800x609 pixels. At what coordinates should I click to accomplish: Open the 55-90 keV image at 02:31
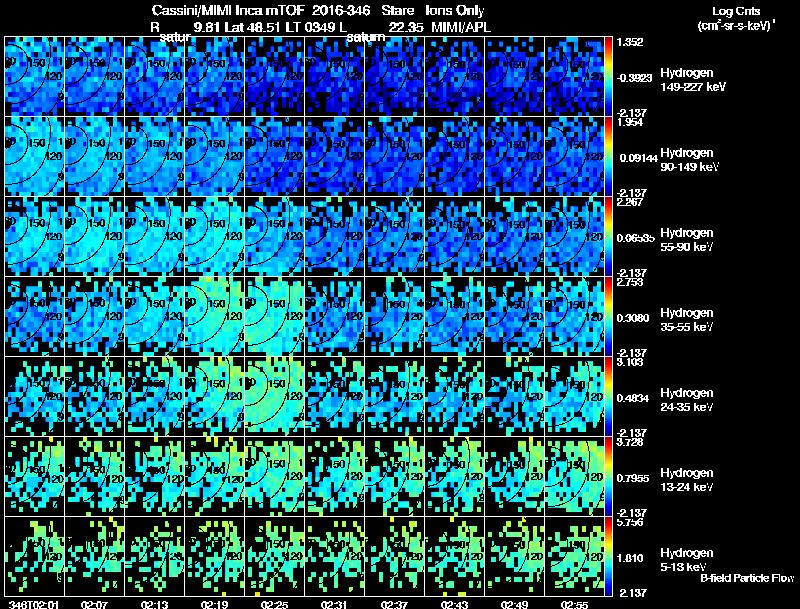coord(334,237)
